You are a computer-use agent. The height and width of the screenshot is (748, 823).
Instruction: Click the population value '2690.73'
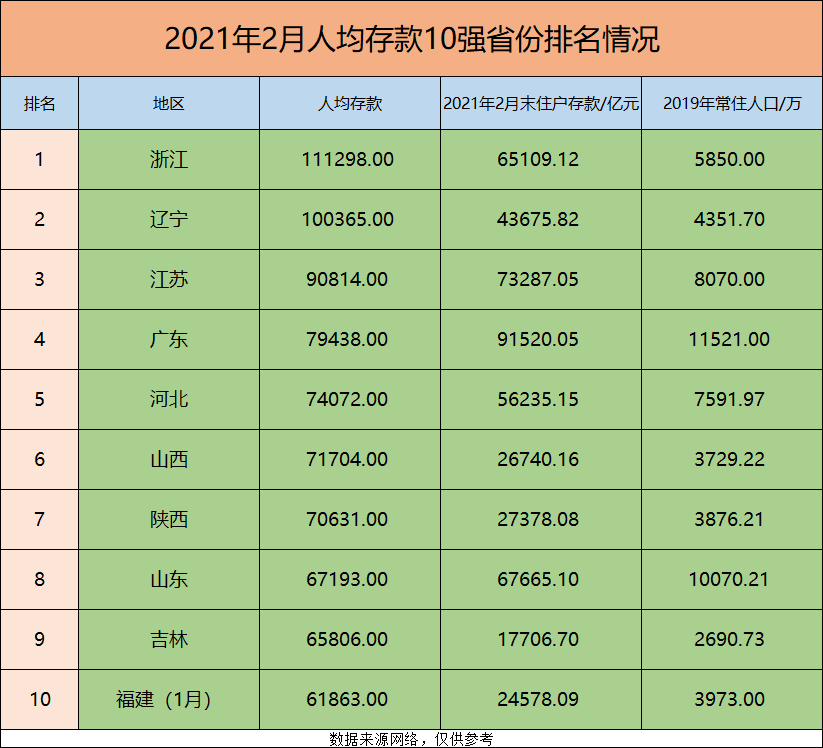point(730,639)
